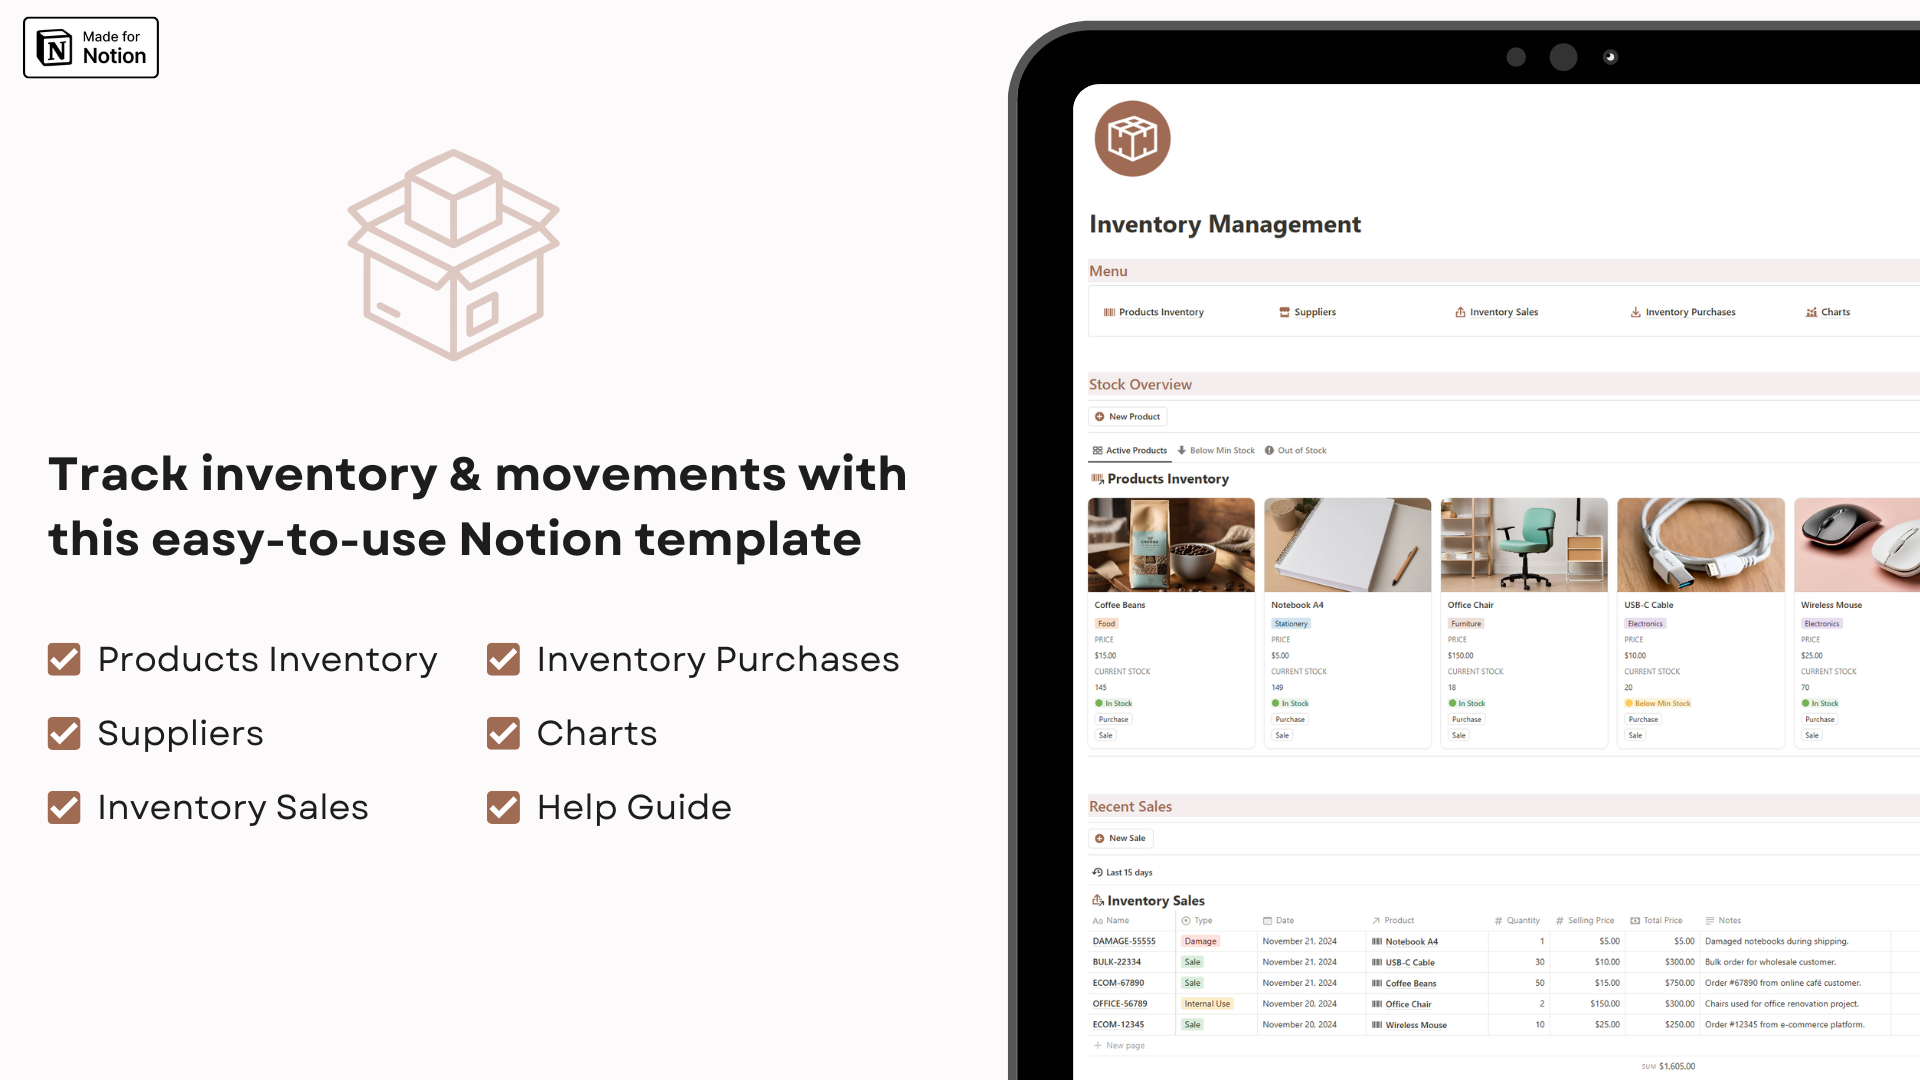The image size is (1920, 1080).
Task: Click the Coffee Beans product thumbnail
Action: coord(1170,545)
